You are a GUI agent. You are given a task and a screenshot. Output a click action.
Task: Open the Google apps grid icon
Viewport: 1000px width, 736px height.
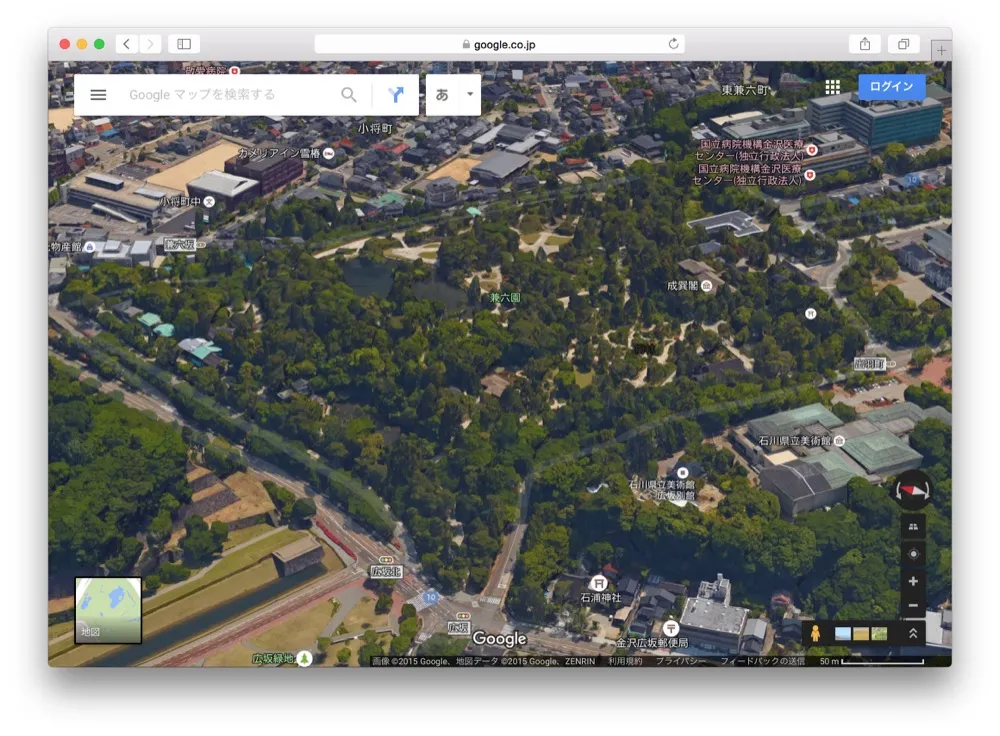pyautogui.click(x=832, y=87)
